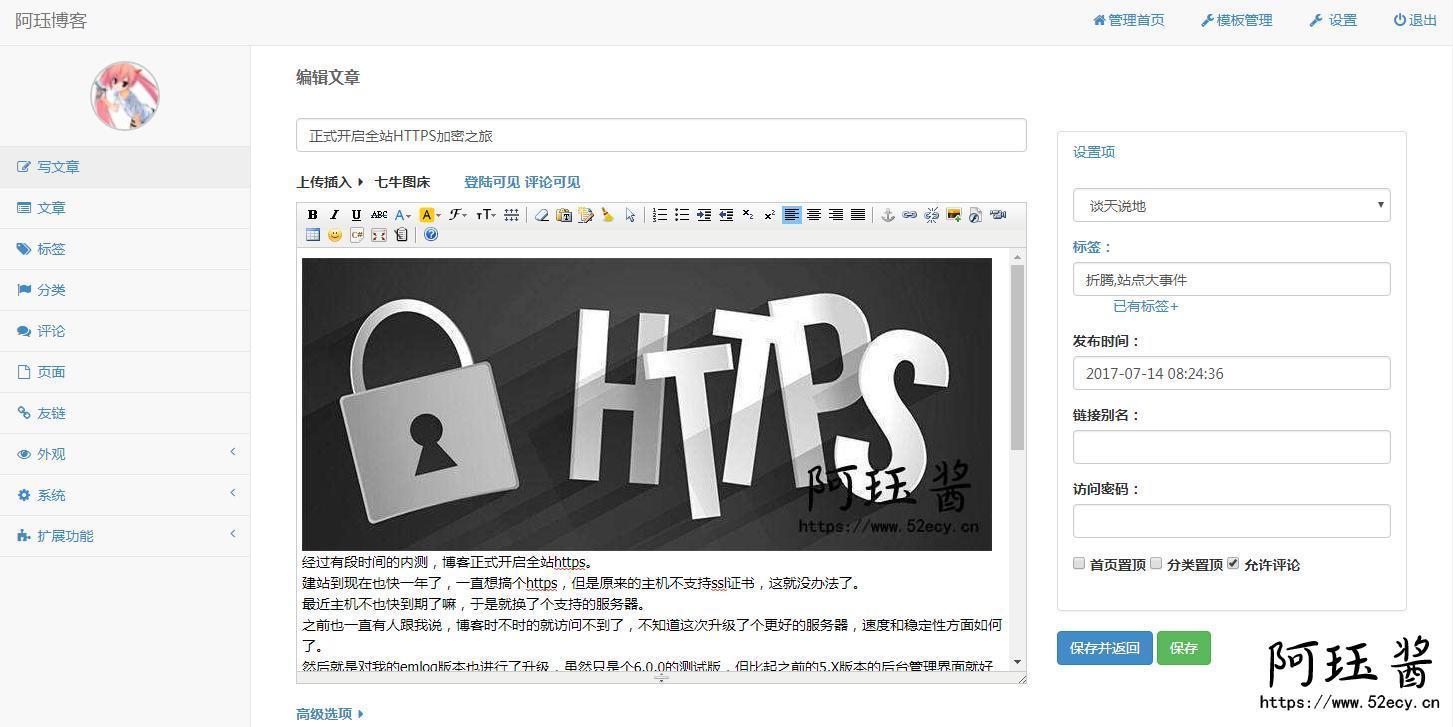
Task: Expand 高级选项 section
Action: [330, 714]
